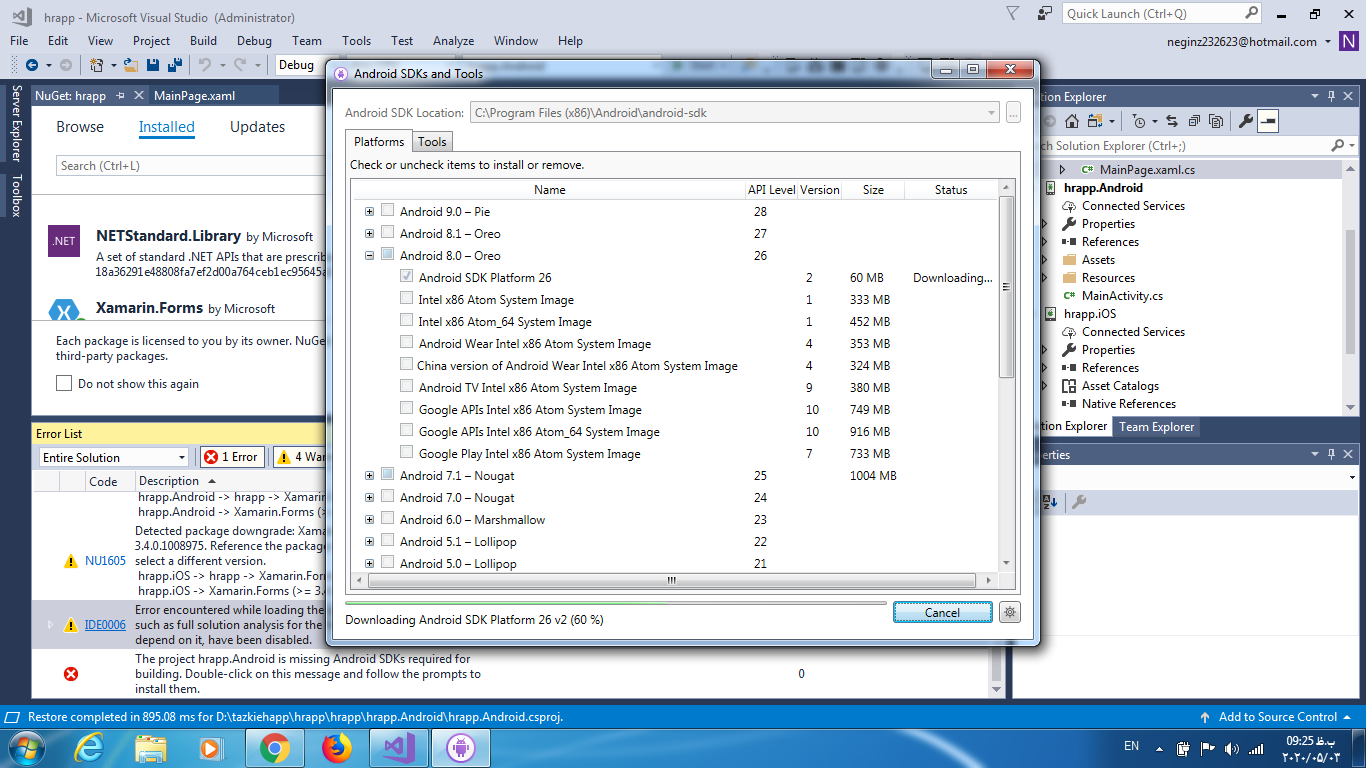
Task: Click the Navigate Backward toolbar icon
Action: [x=31, y=65]
